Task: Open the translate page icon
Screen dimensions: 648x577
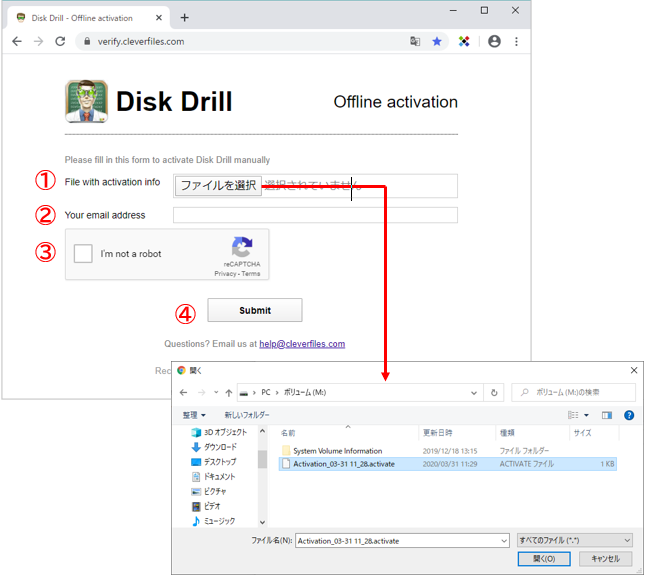Action: 415,41
